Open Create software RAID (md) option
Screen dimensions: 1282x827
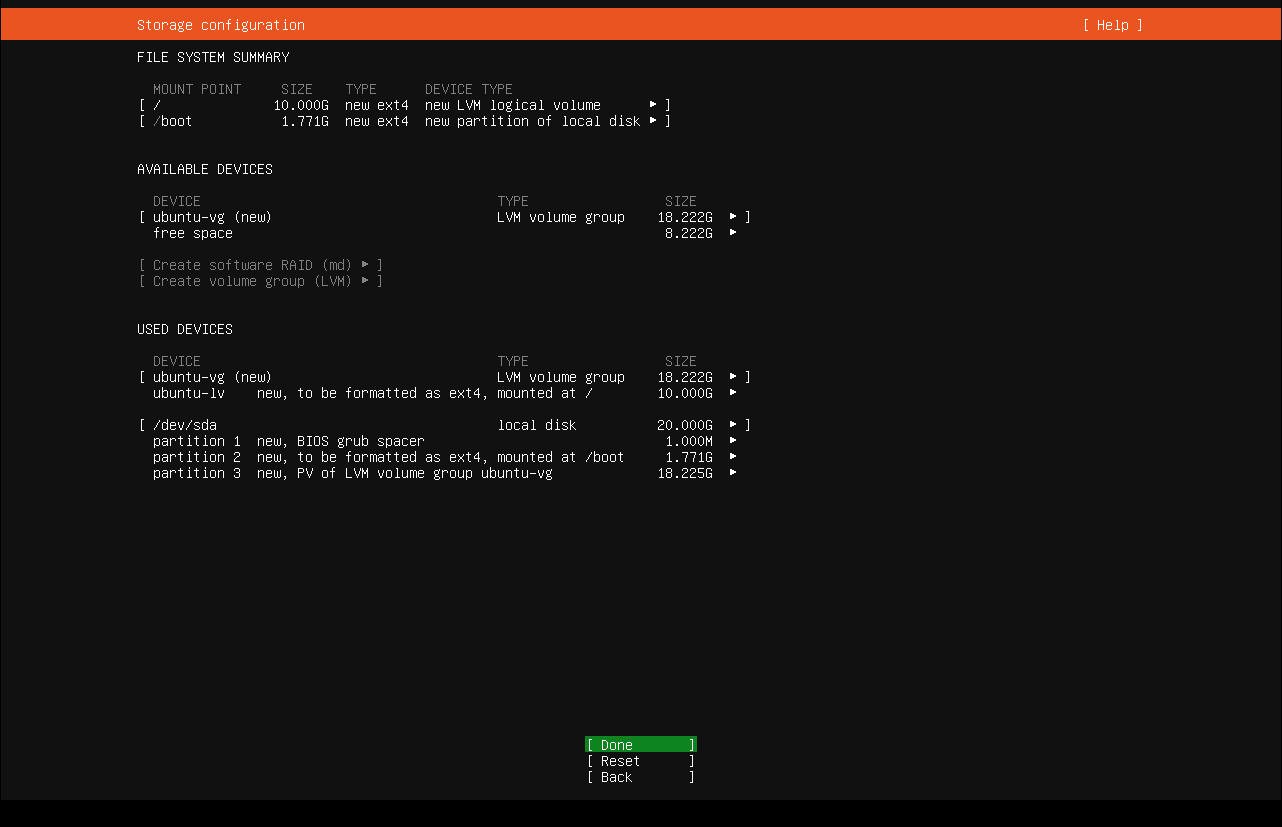(x=261, y=265)
